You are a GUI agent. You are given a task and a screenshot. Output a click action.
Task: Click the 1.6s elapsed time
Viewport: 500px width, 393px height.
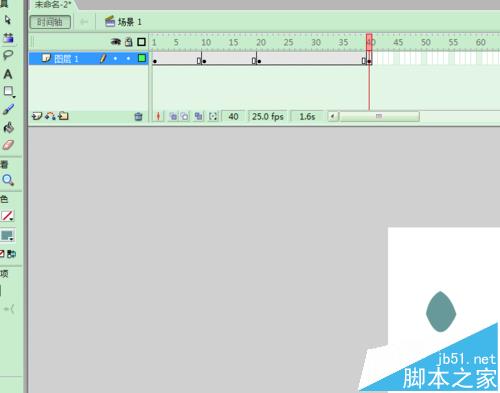click(x=307, y=116)
